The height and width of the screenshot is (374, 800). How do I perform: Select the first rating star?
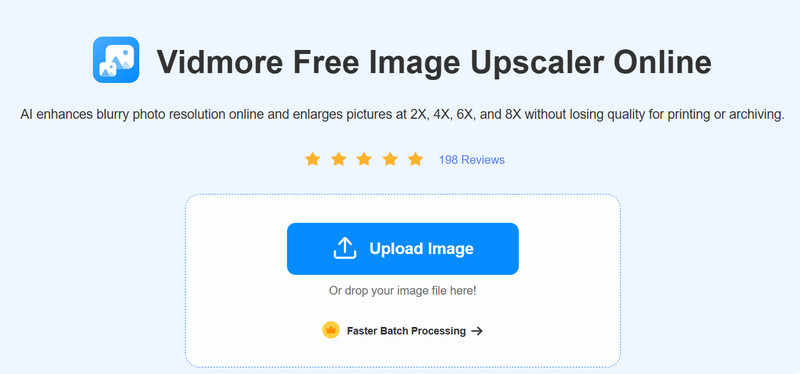click(x=312, y=159)
